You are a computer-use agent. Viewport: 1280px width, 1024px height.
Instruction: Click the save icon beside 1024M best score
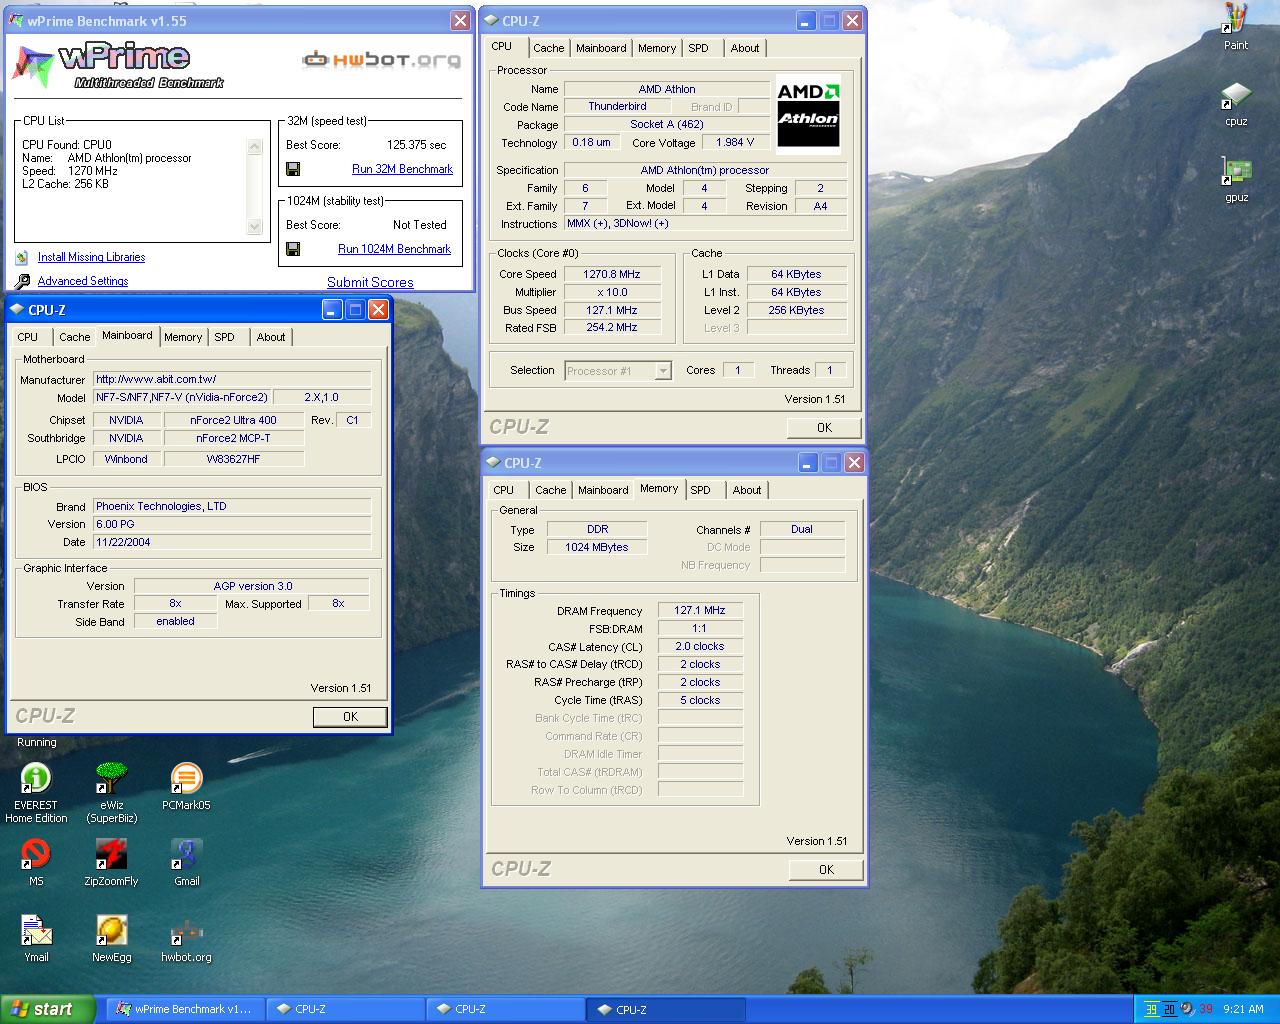click(293, 249)
